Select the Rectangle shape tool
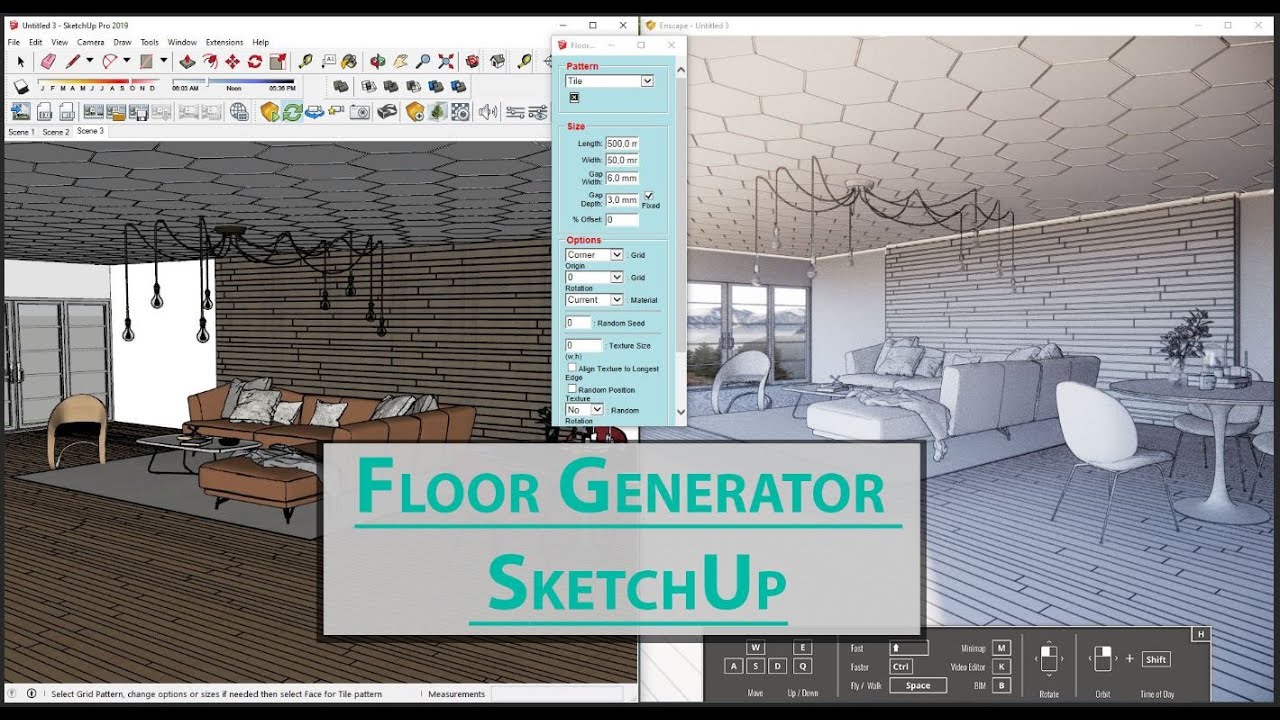The height and width of the screenshot is (720, 1280). [146, 61]
